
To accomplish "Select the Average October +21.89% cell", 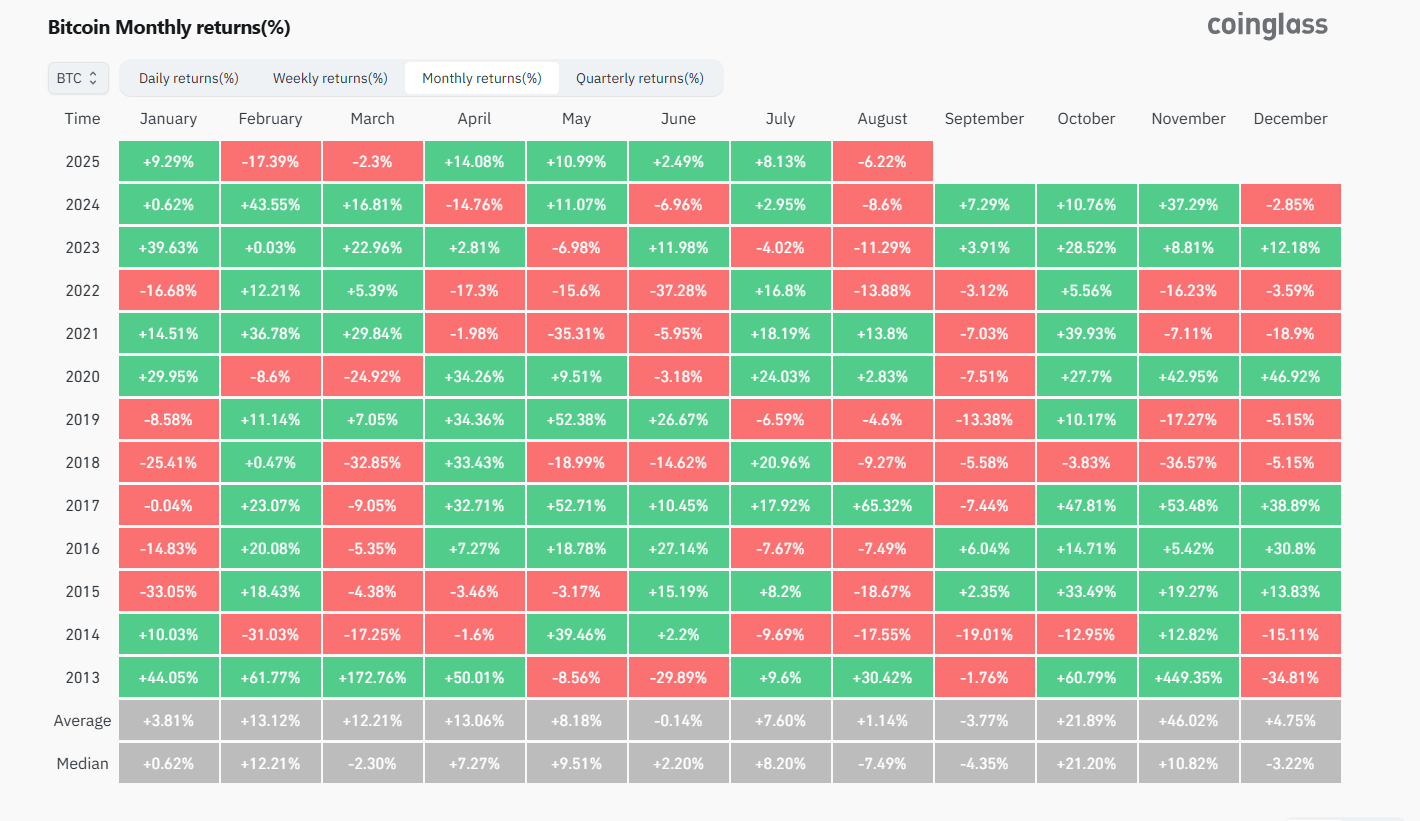I will coord(1086,720).
